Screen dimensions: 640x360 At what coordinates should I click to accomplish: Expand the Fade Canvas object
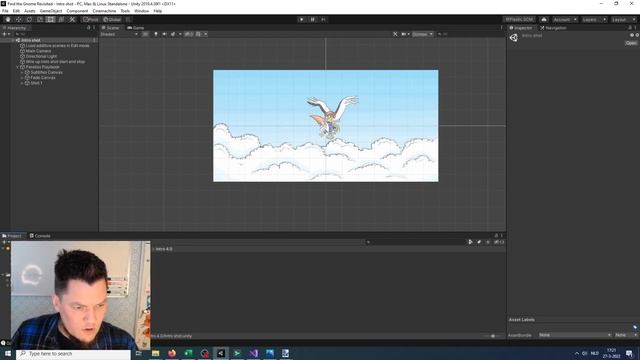(22, 78)
